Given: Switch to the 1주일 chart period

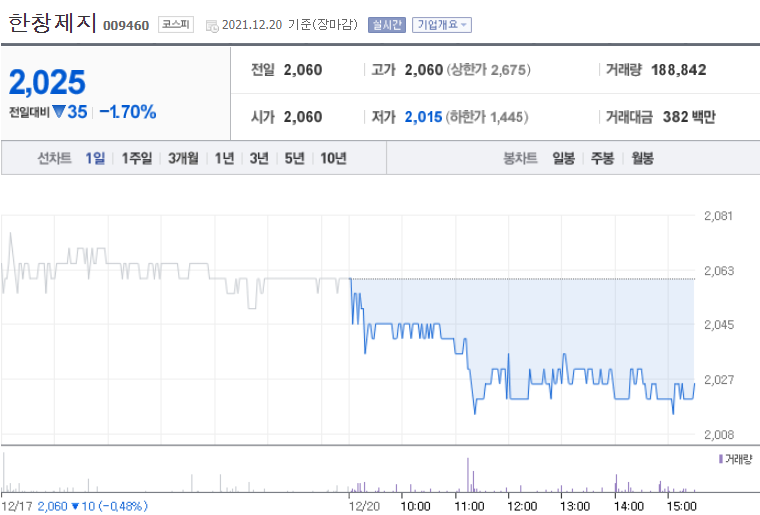Looking at the screenshot, I should (137, 158).
